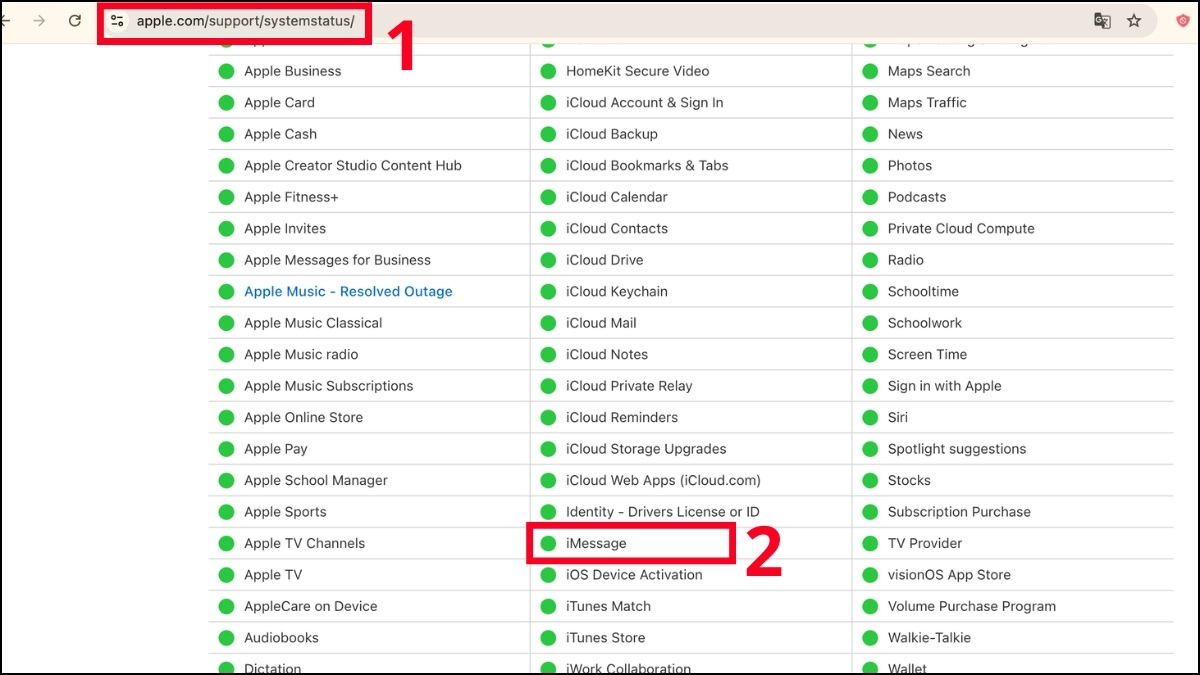Click status dot next to Apple Card
Viewport: 1200px width, 675px height.
pos(226,103)
